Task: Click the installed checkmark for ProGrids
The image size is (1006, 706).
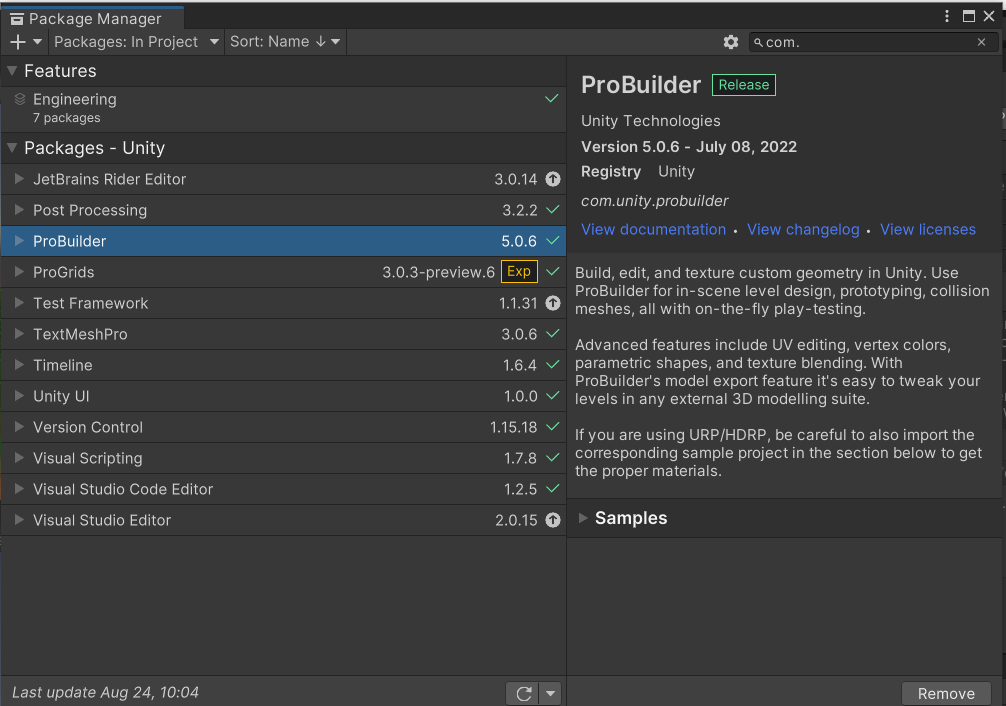Action: [x=552, y=271]
